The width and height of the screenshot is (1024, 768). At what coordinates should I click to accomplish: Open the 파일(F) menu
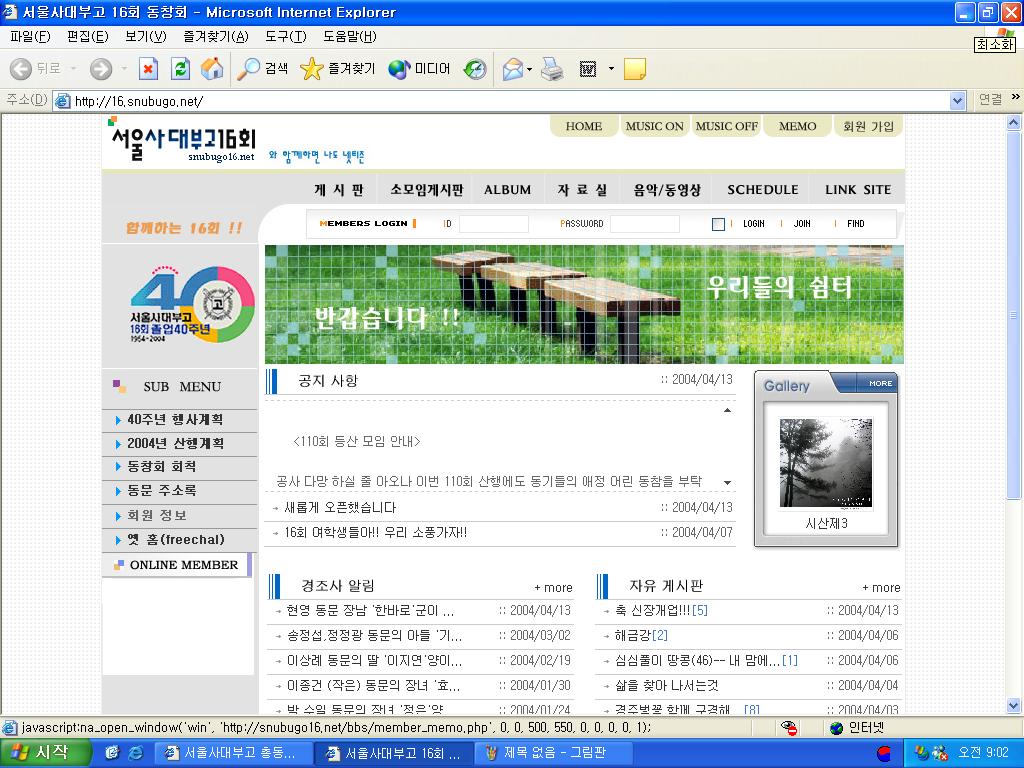(x=30, y=37)
